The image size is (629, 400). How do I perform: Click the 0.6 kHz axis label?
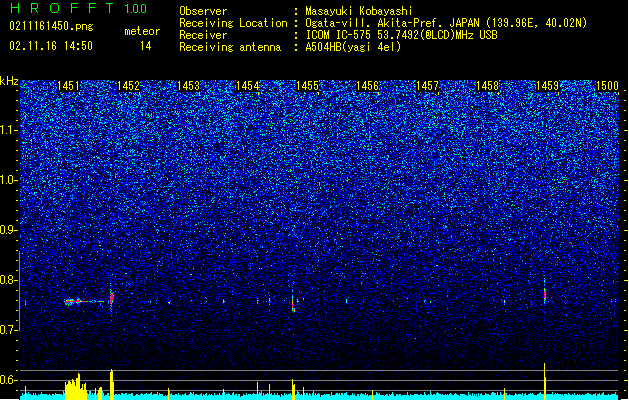point(9,380)
